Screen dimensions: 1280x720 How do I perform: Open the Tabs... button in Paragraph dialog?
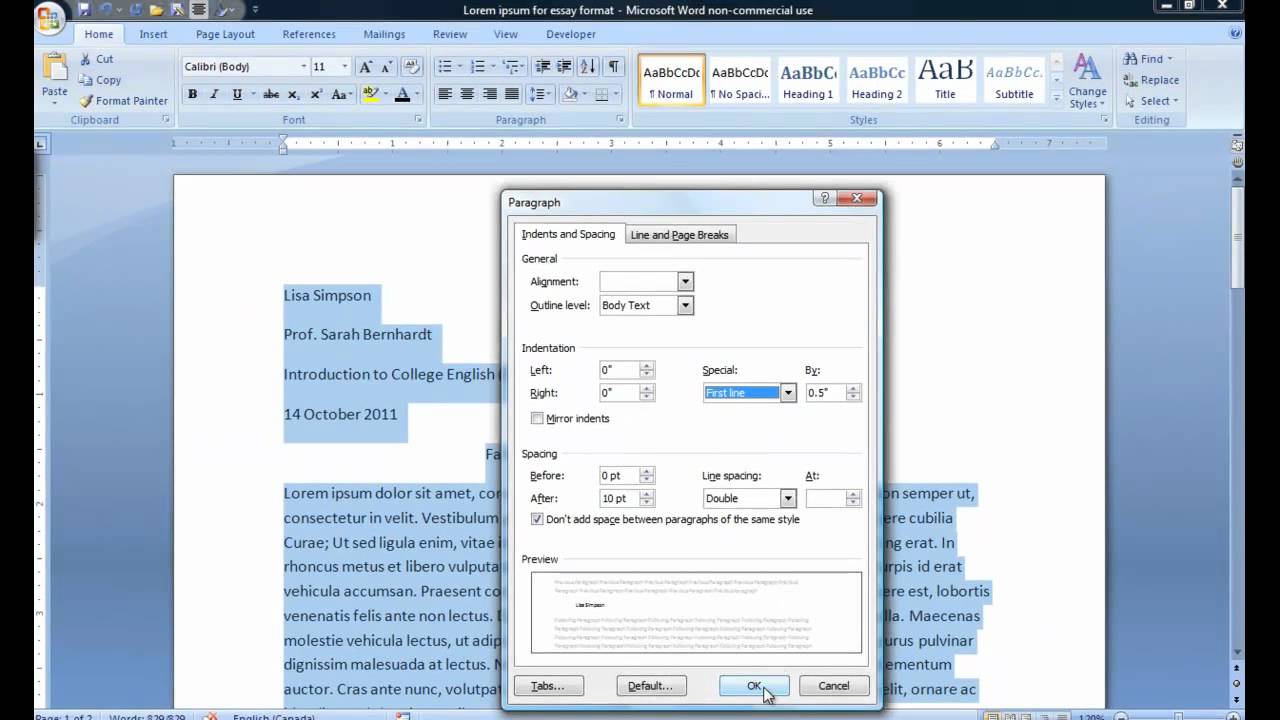pos(548,686)
